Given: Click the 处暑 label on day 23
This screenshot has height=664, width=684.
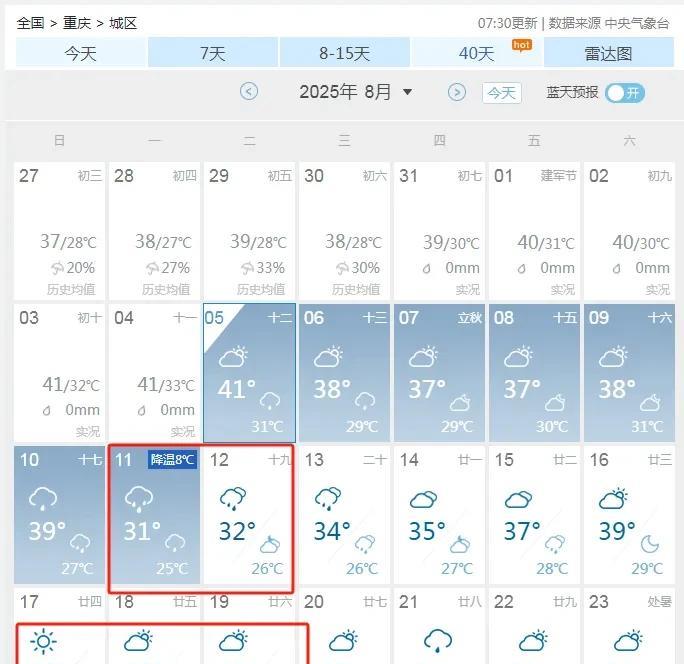Looking at the screenshot, I should 660,602.
